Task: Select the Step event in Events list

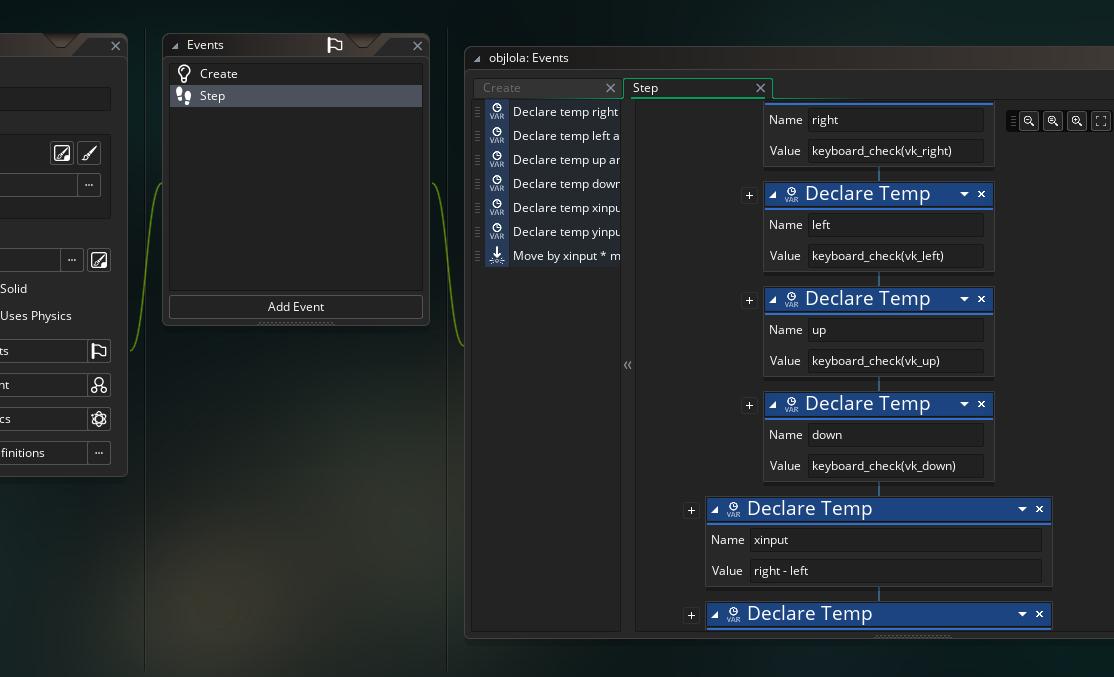Action: (x=296, y=96)
